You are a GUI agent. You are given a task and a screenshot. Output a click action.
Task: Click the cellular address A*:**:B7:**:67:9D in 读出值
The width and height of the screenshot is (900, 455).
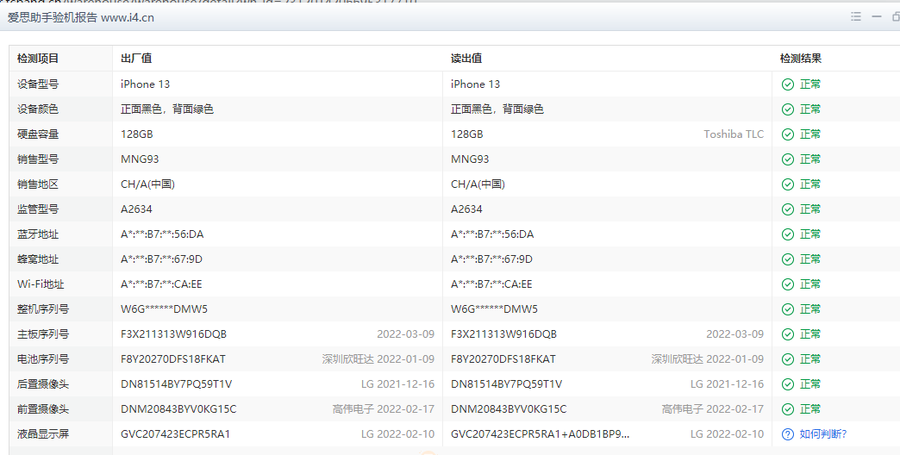pyautogui.click(x=491, y=259)
